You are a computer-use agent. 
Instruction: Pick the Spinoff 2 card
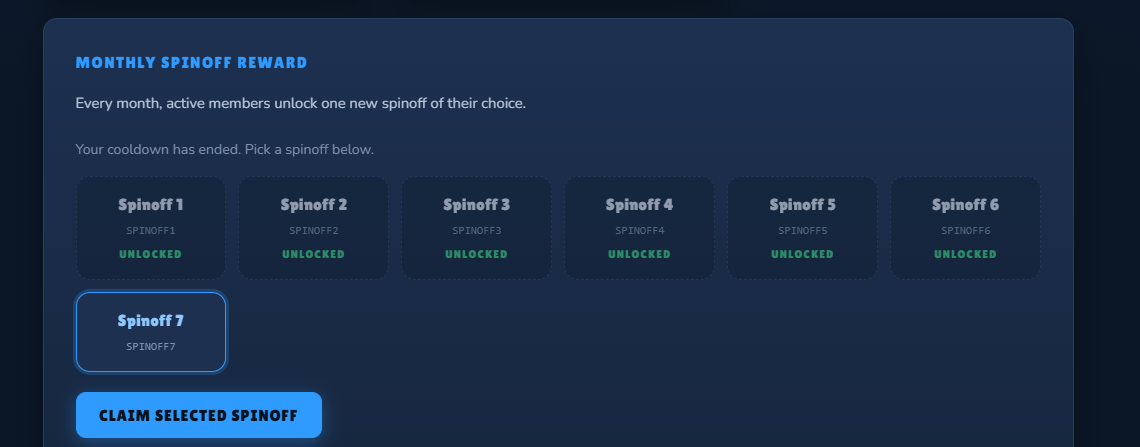click(x=313, y=228)
